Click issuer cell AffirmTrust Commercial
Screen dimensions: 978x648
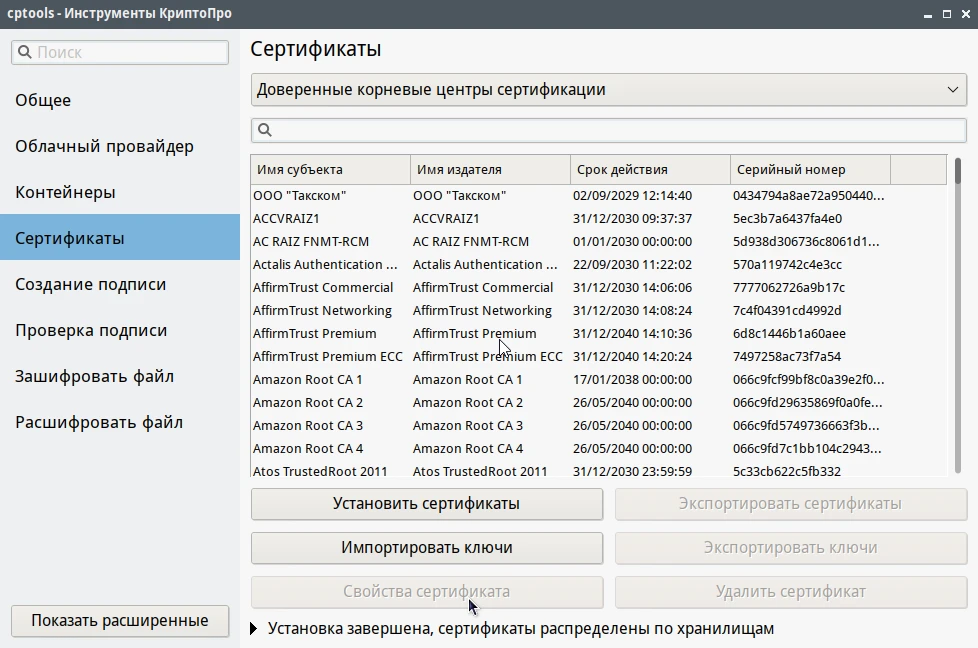coord(483,288)
